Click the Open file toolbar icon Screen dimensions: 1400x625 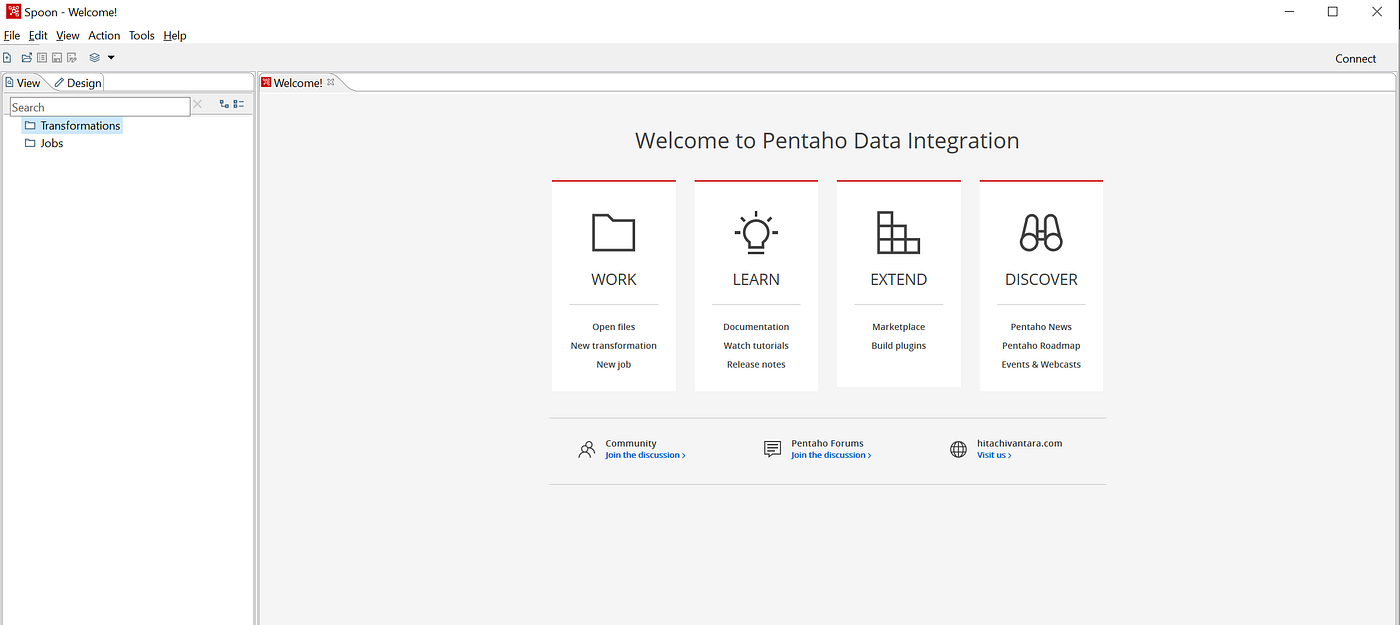[x=27, y=58]
